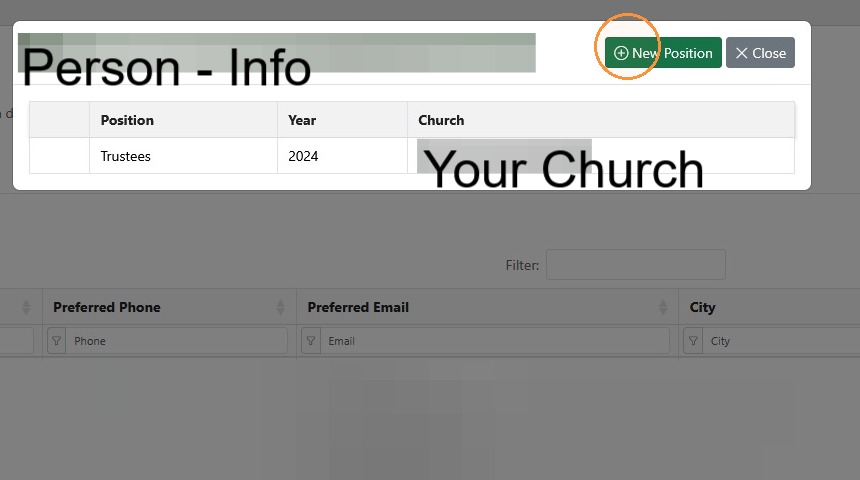Toggle the sort arrows on Preferred Email column
This screenshot has width=860, height=480.
[663, 307]
